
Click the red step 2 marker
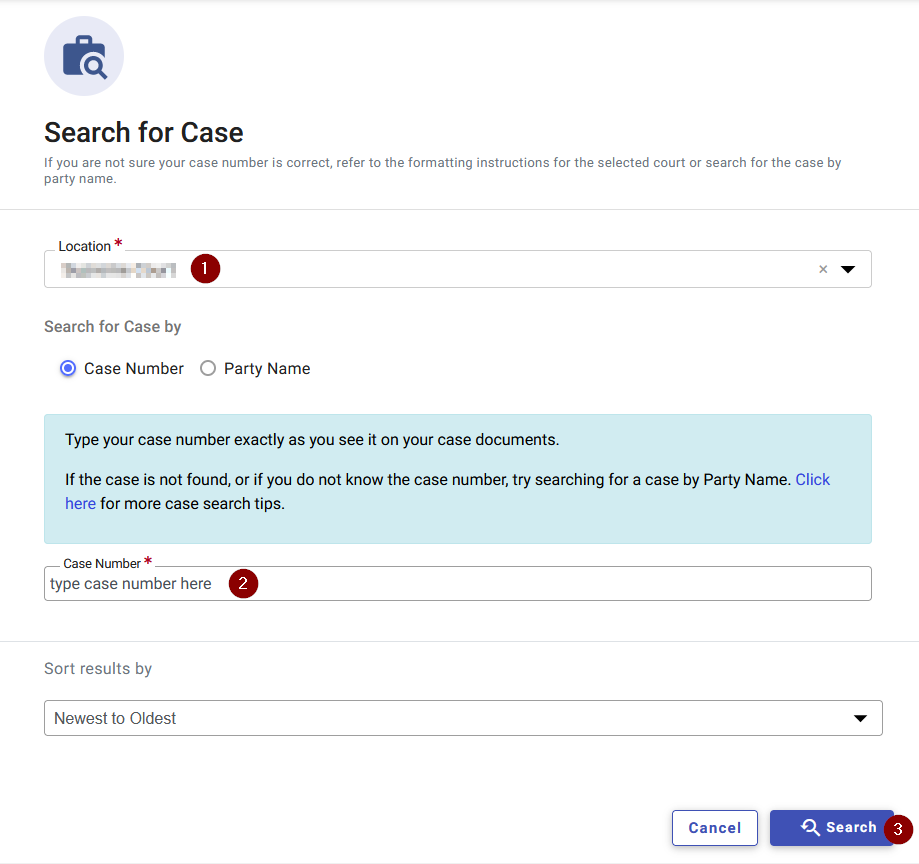[243, 583]
